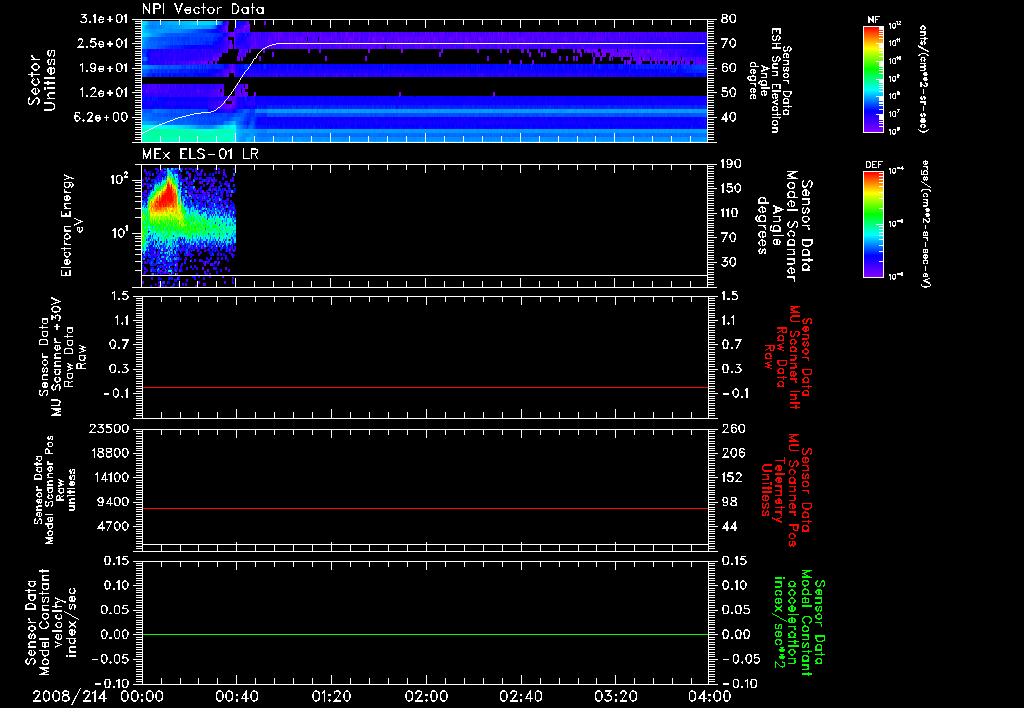The width and height of the screenshot is (1024, 708).
Task: Click the DEF rainbow color bar
Action: (873, 224)
